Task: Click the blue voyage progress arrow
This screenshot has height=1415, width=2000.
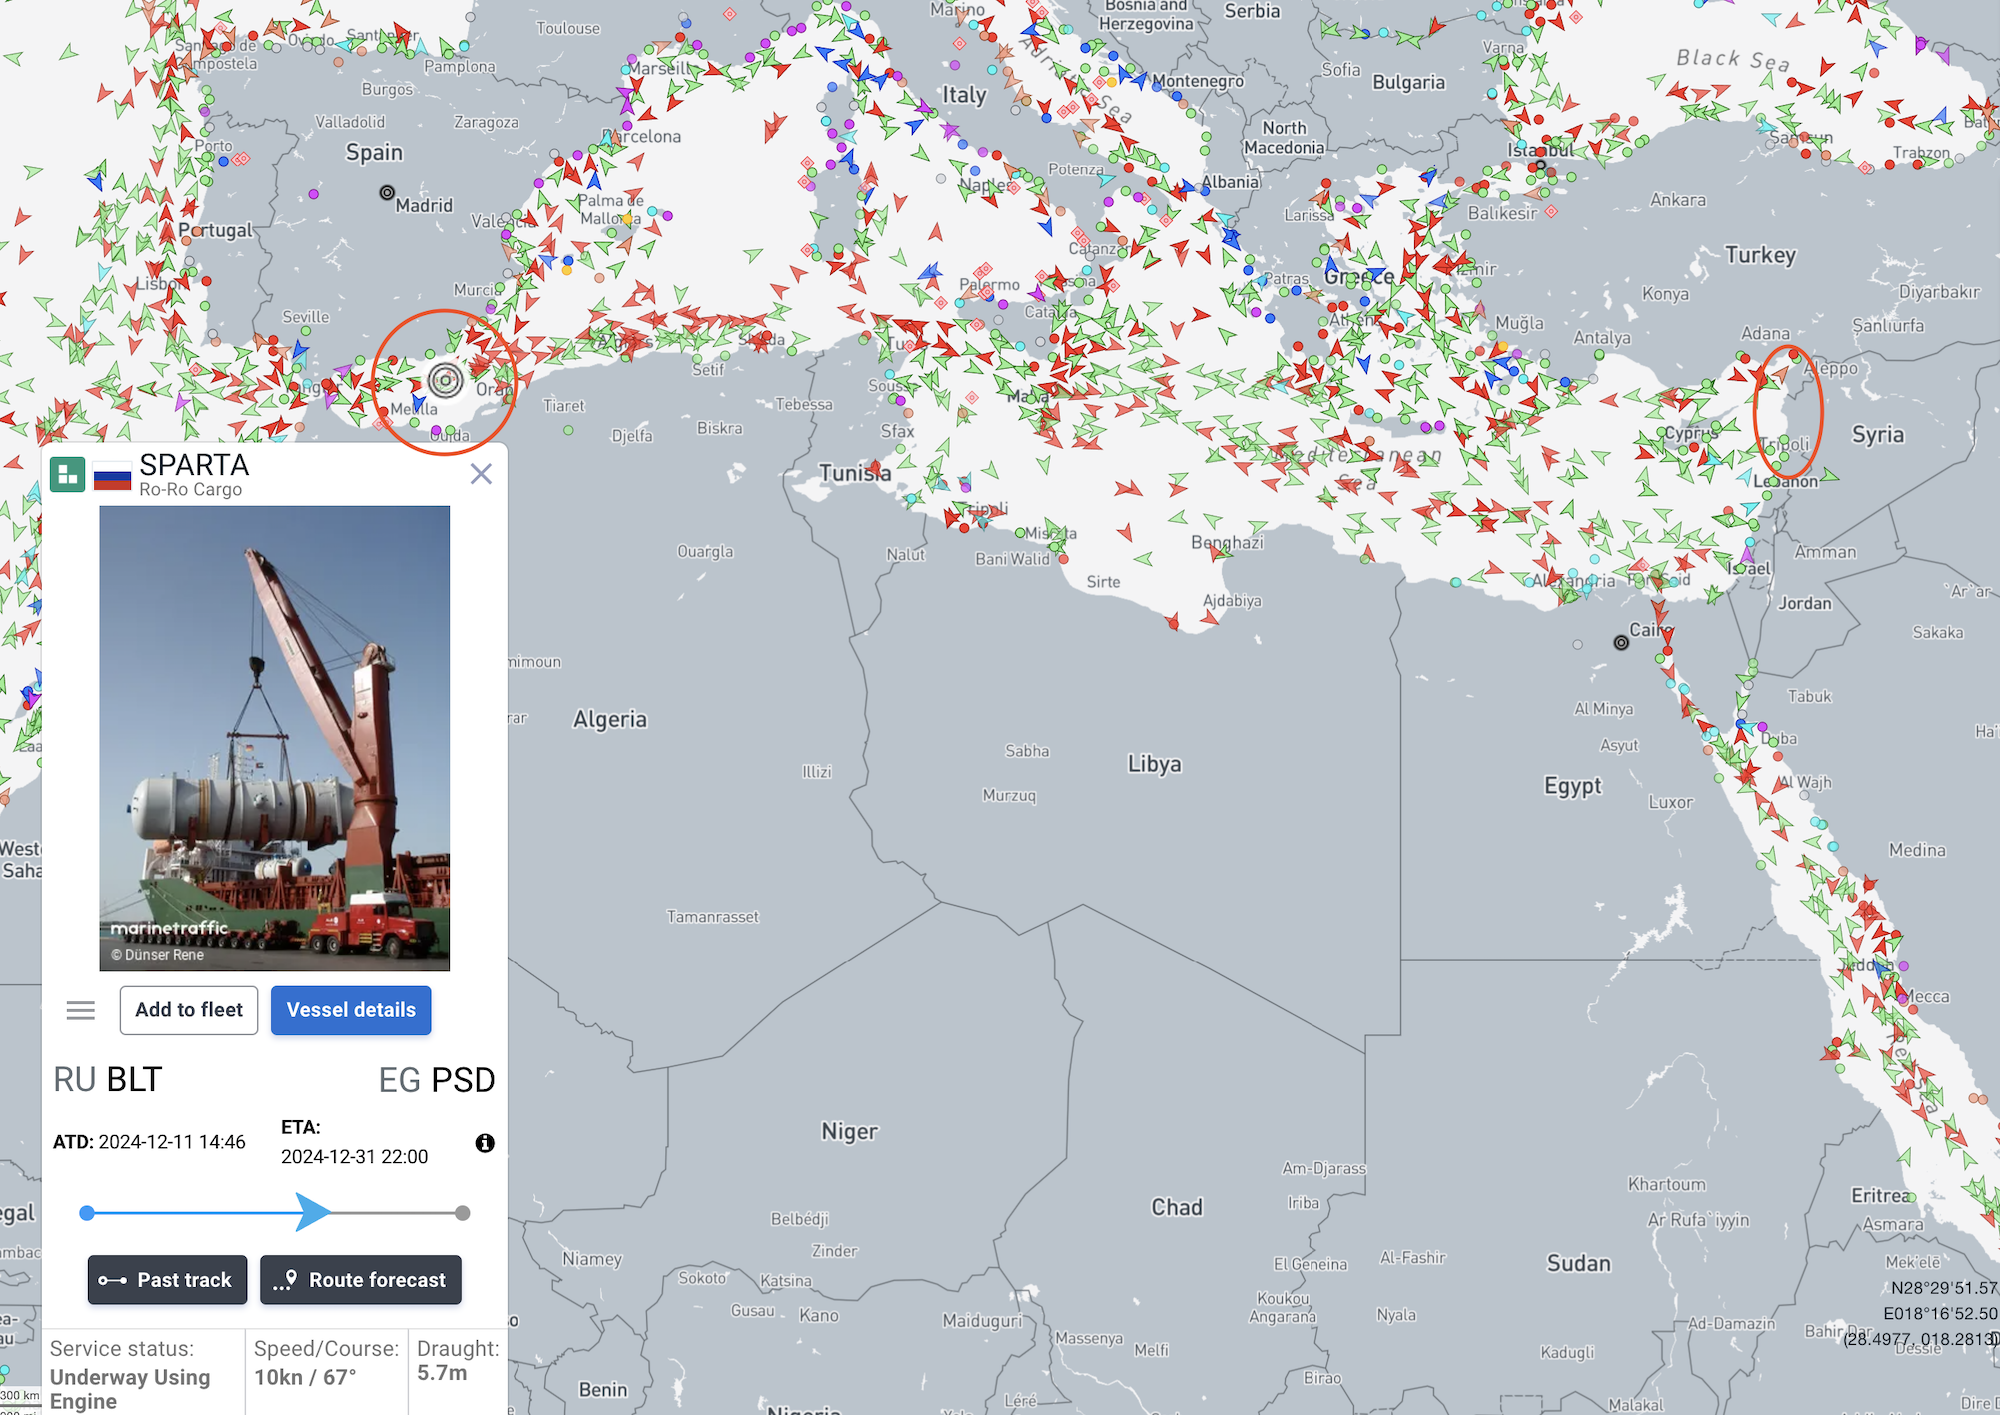Action: [312, 1213]
